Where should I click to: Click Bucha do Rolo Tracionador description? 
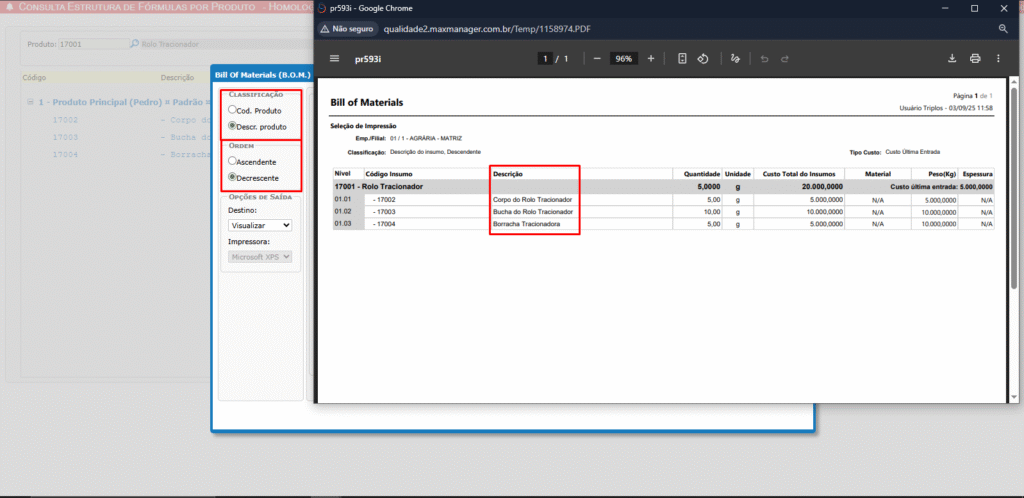point(533,211)
